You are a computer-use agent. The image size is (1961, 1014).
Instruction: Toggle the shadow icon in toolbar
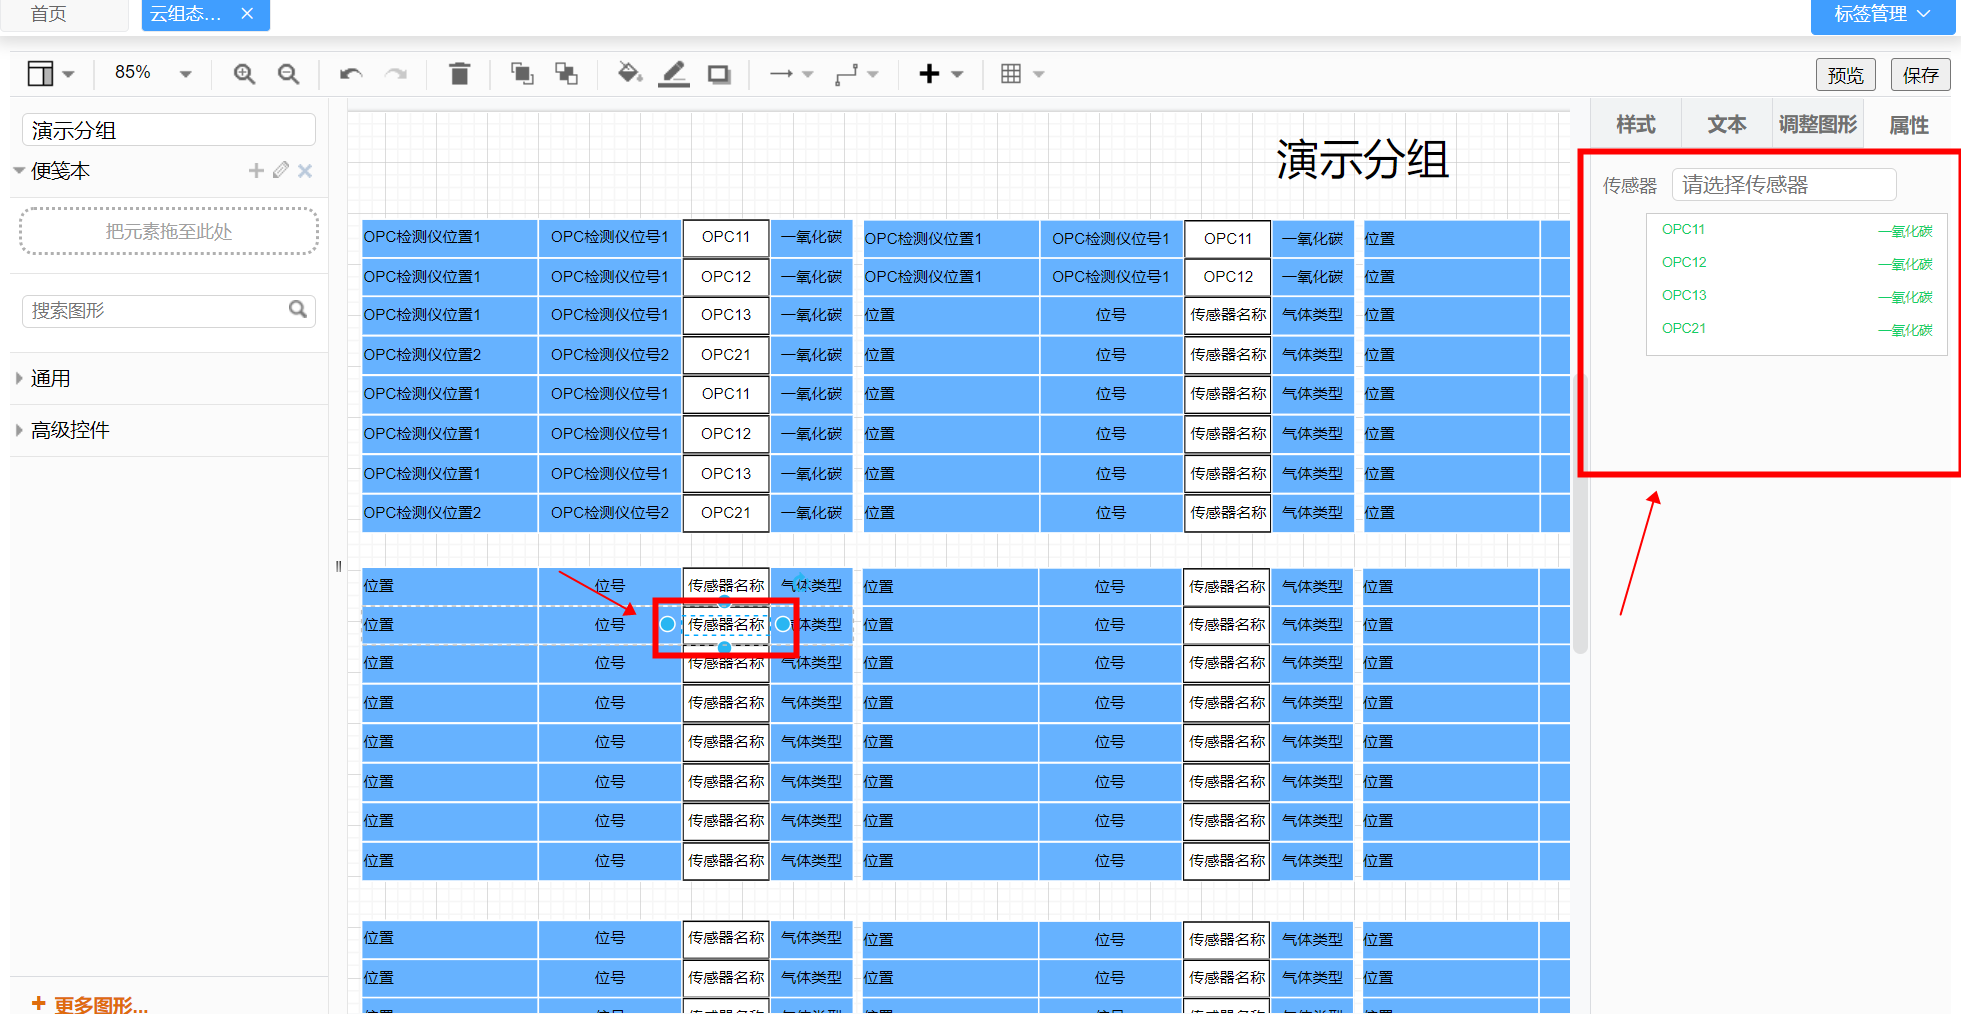pos(718,74)
